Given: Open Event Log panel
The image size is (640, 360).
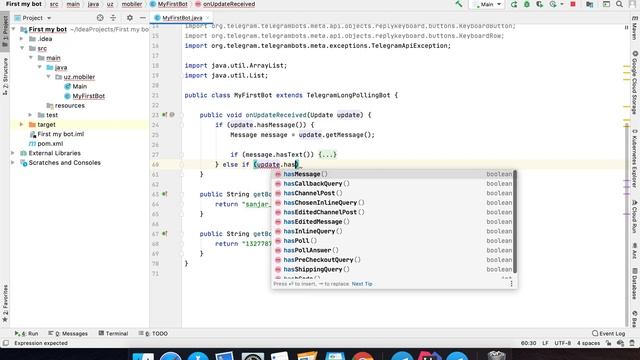Looking at the screenshot, I should [609, 333].
